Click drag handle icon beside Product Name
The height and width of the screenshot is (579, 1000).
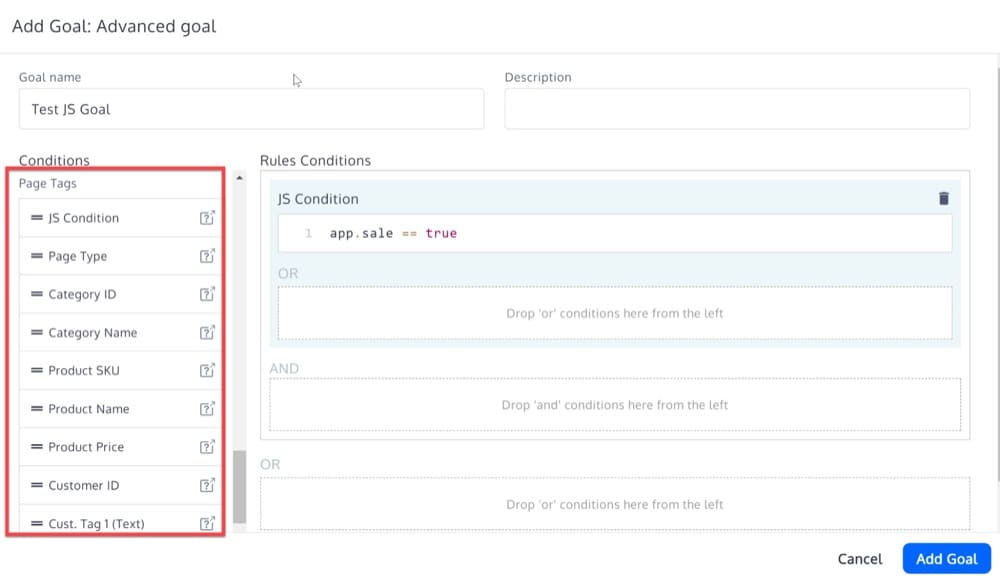coord(36,409)
